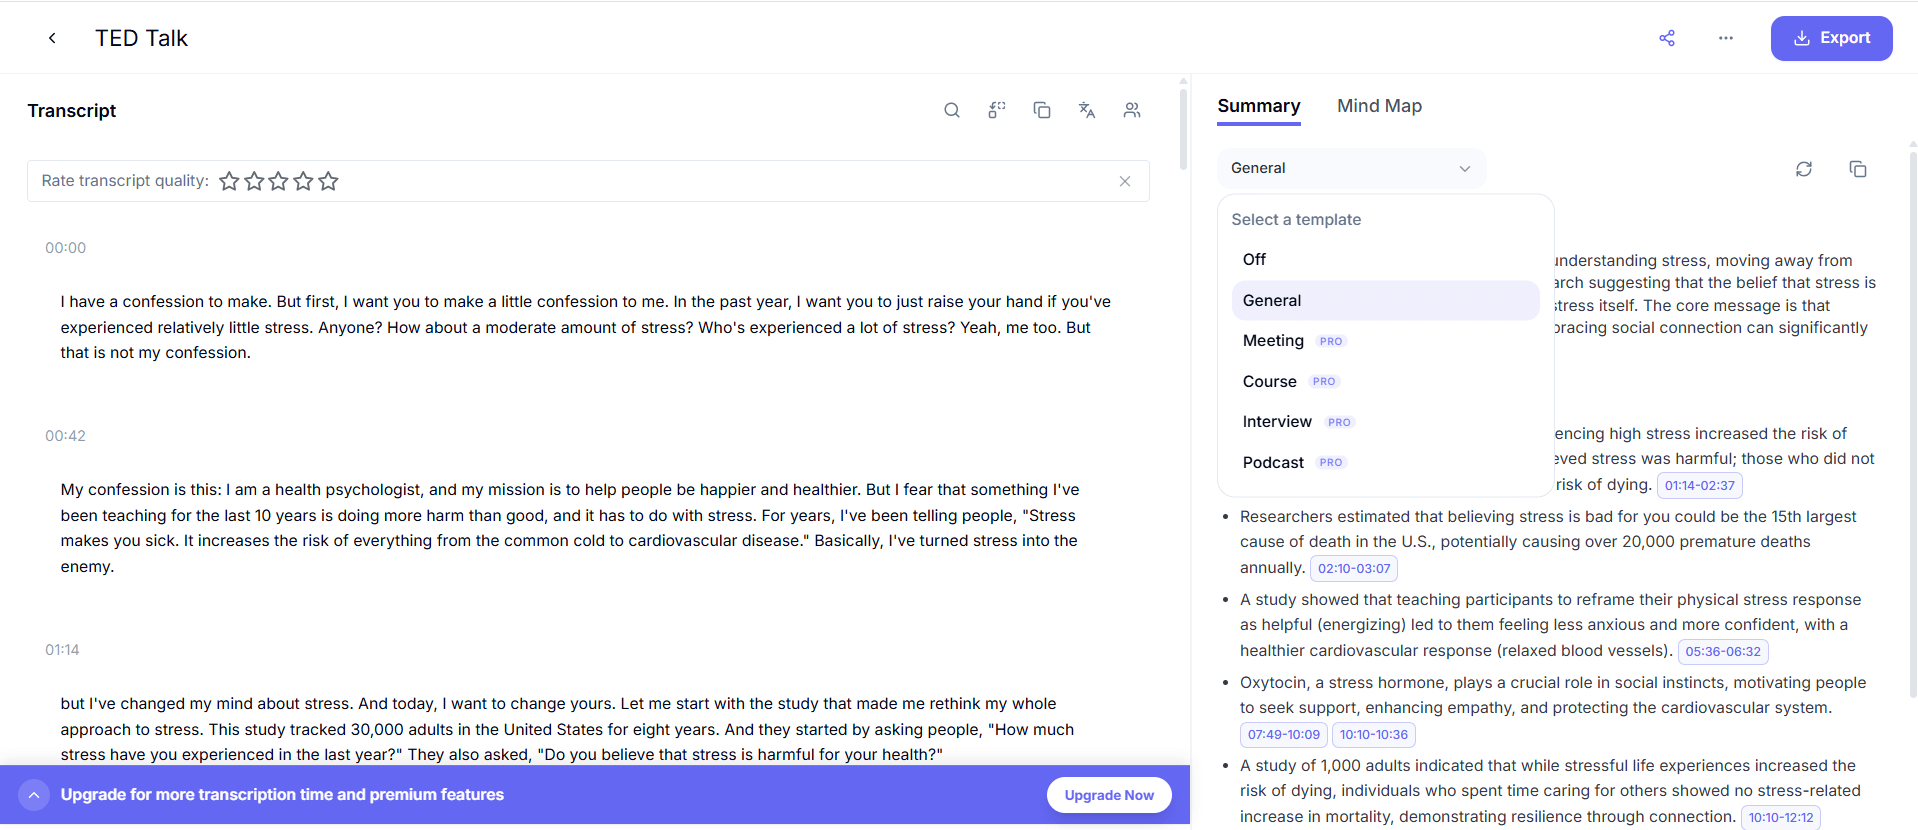
Task: Dismiss the rate transcript quality bar
Action: (1125, 181)
